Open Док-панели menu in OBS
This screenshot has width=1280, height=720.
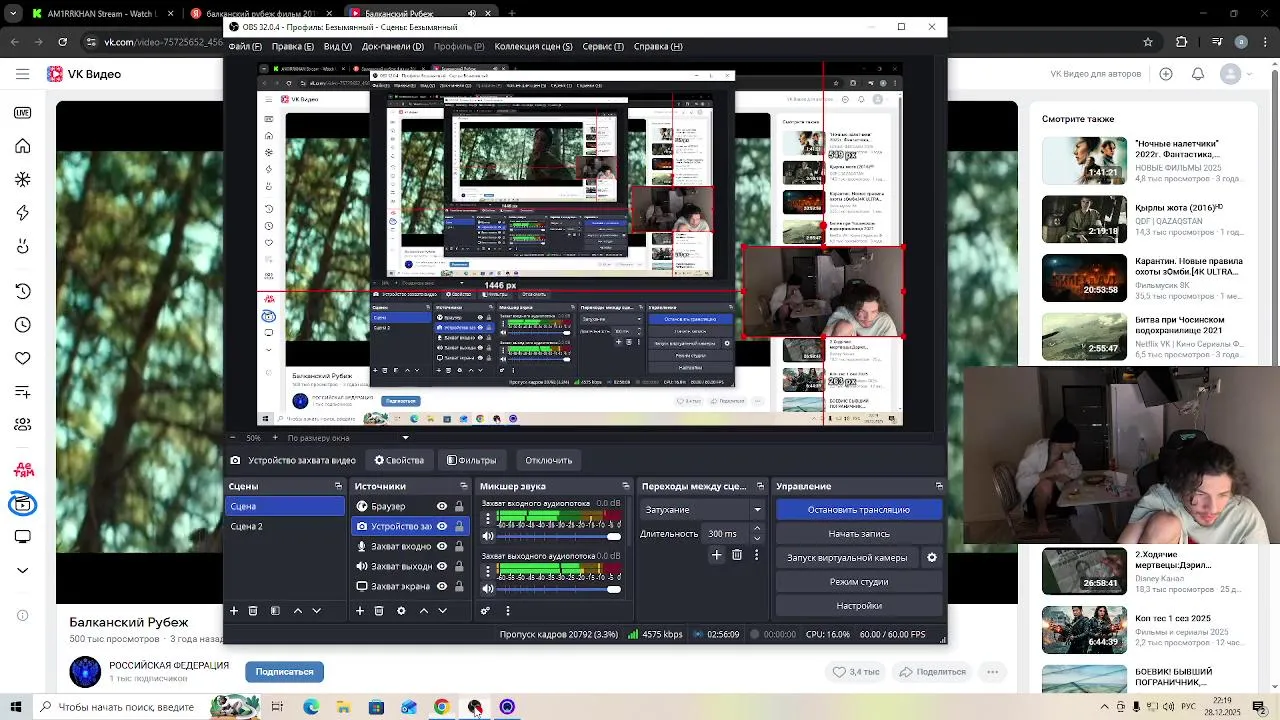[x=393, y=46]
